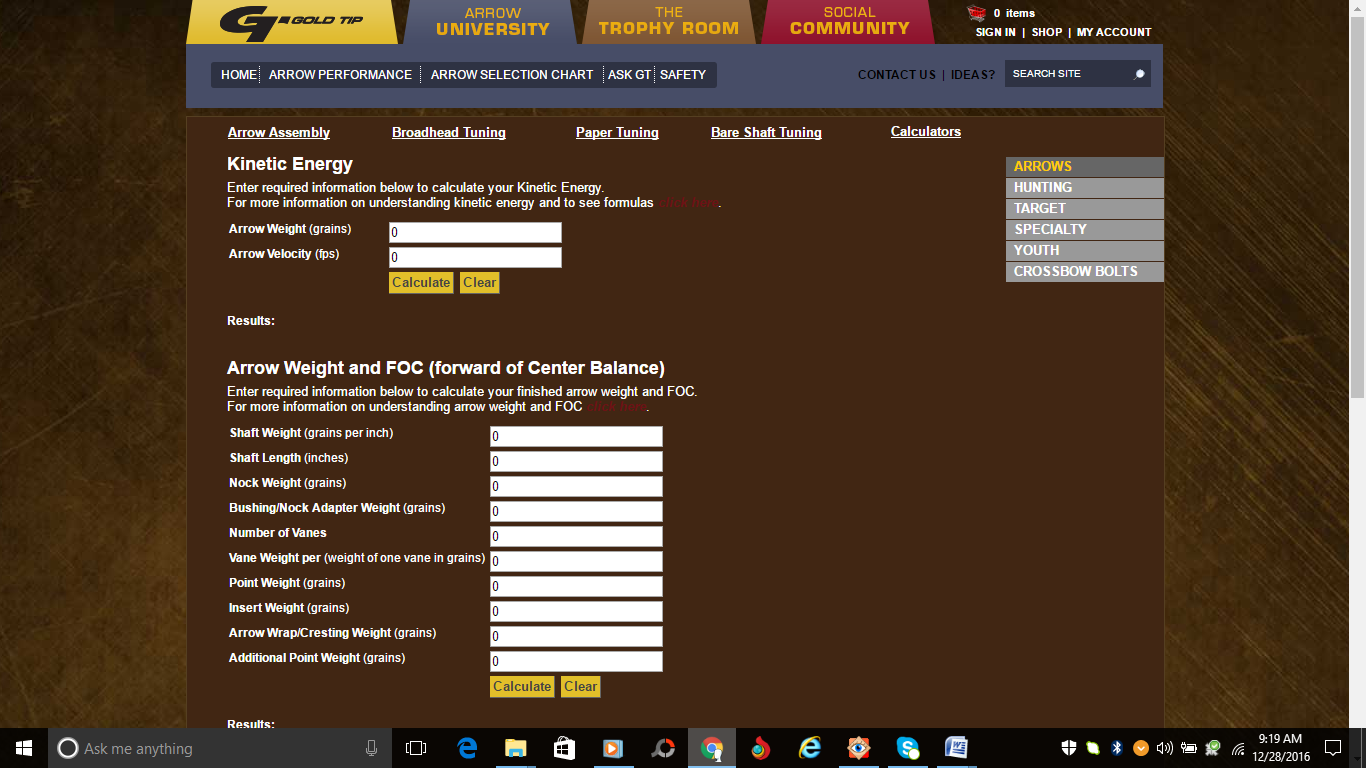Image resolution: width=1366 pixels, height=768 pixels.
Task: Open Bare Shaft Tuning link
Action: [766, 132]
